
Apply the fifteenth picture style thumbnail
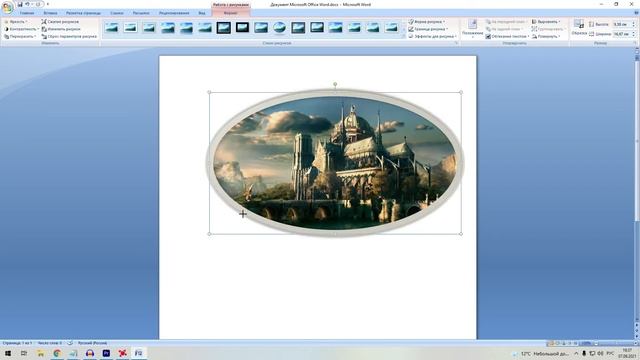click(373, 28)
